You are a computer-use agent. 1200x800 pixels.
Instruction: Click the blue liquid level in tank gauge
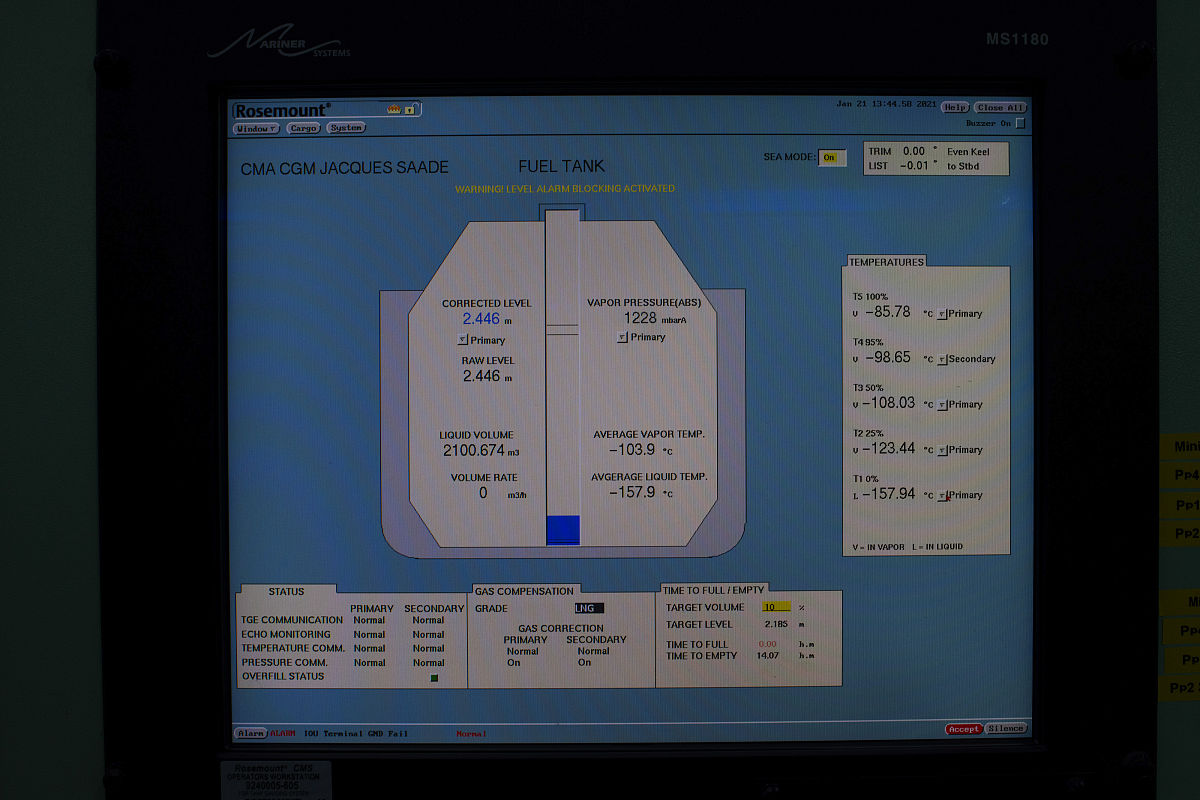[563, 529]
